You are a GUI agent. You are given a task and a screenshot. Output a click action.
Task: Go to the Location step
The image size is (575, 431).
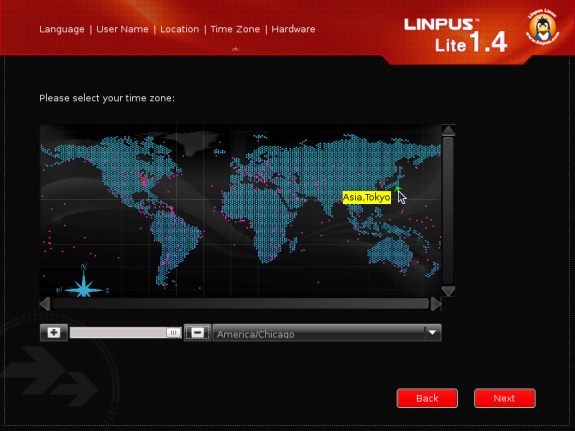179,29
